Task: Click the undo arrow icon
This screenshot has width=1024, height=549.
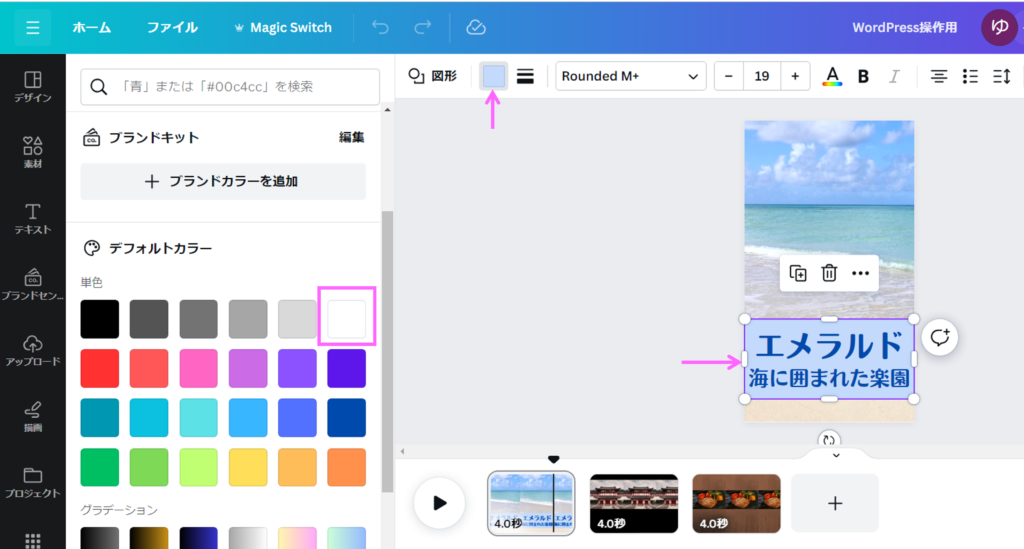Action: (x=380, y=27)
